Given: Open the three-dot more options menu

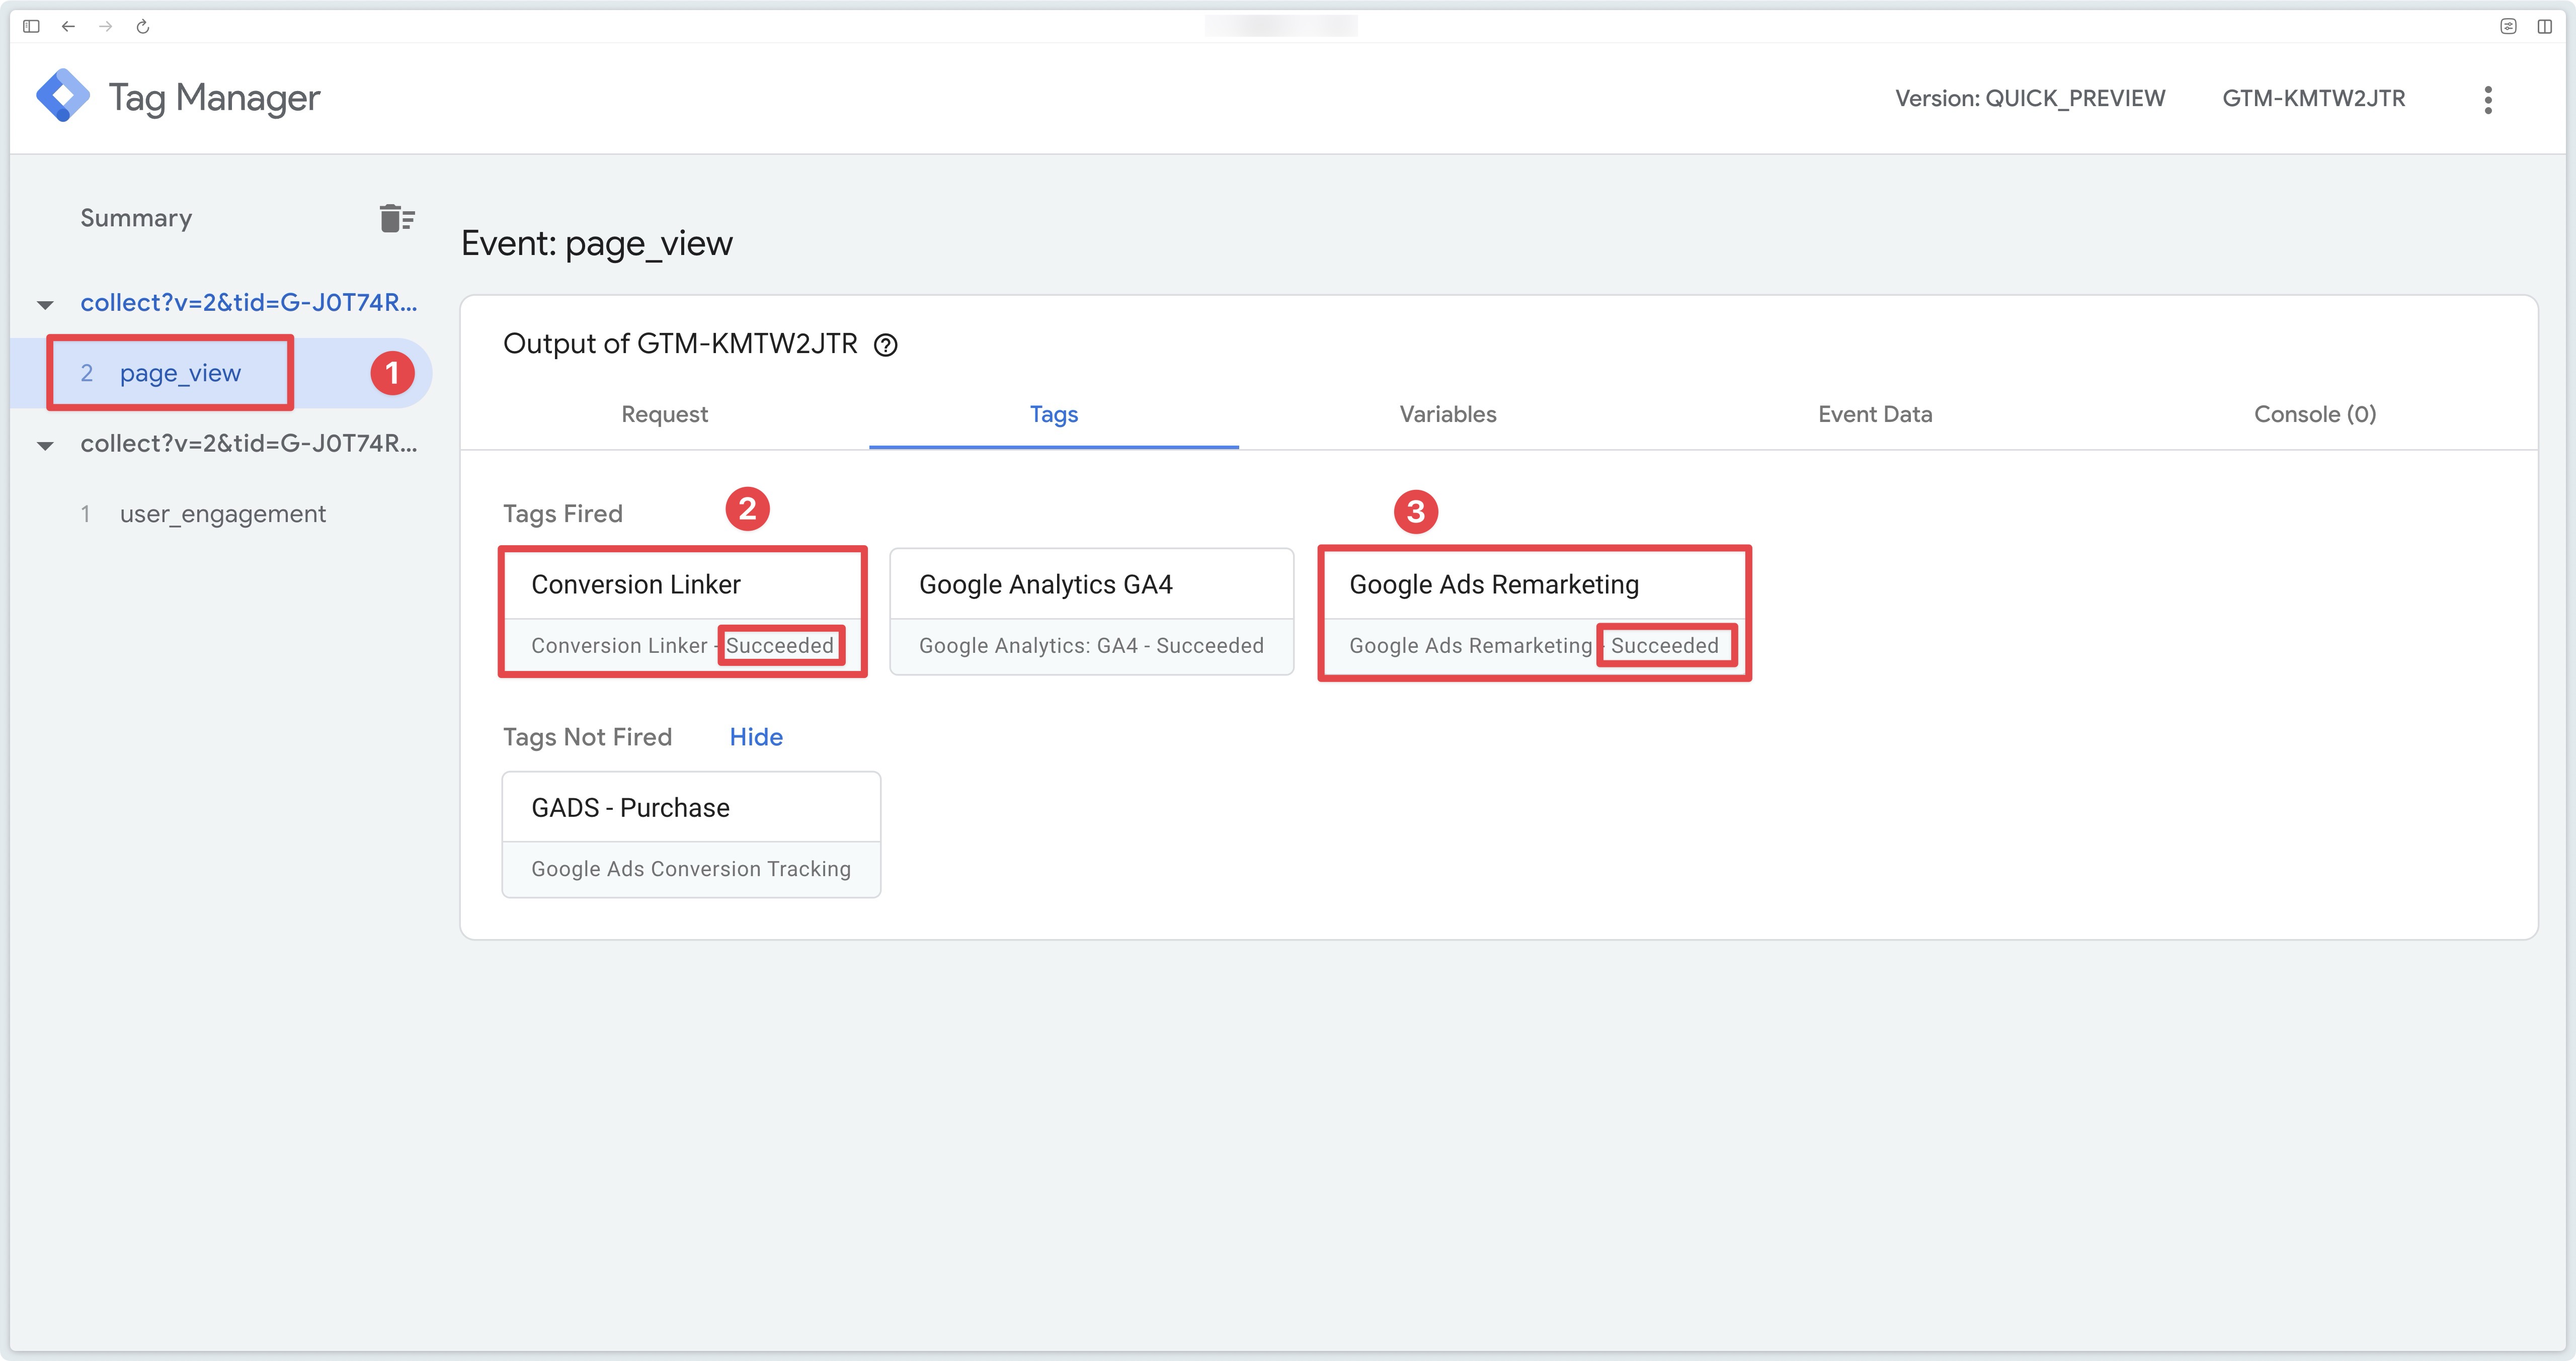Looking at the screenshot, I should (x=2488, y=99).
